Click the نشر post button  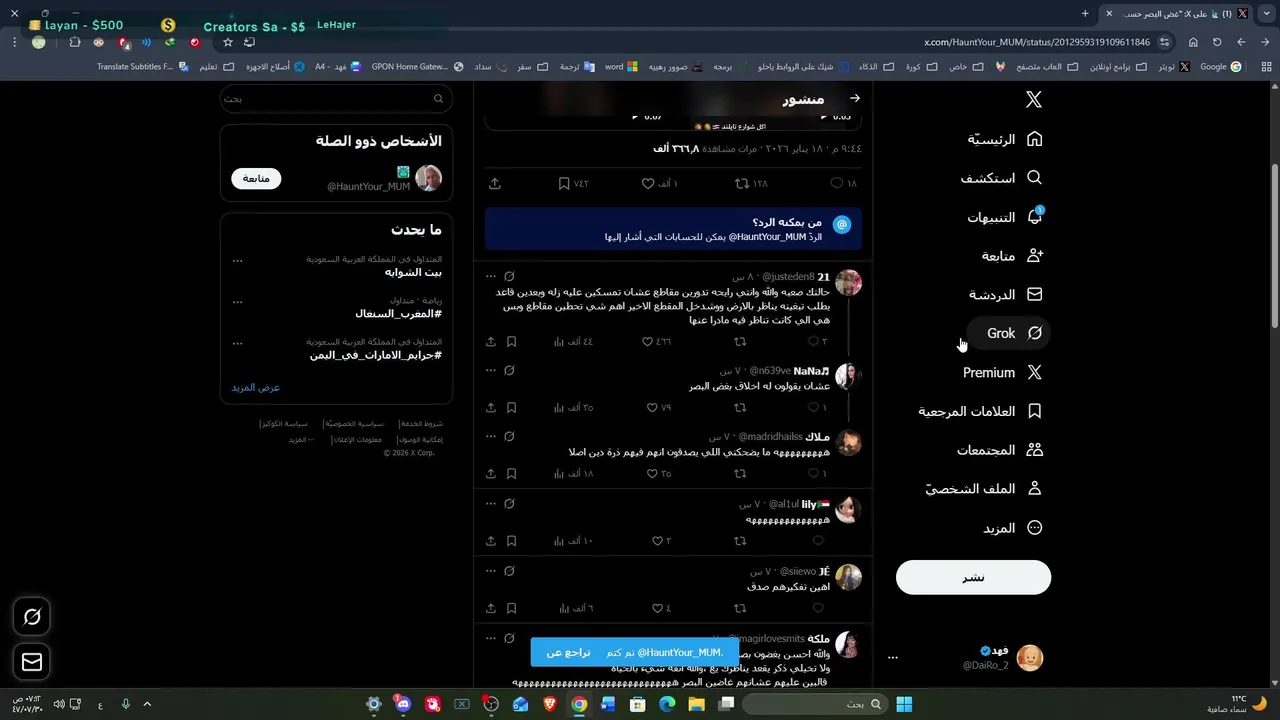[973, 577]
